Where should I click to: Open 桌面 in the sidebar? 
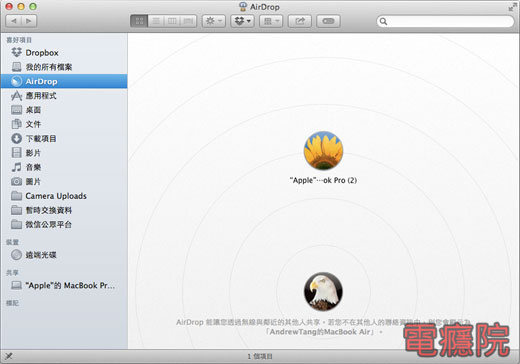(64, 110)
